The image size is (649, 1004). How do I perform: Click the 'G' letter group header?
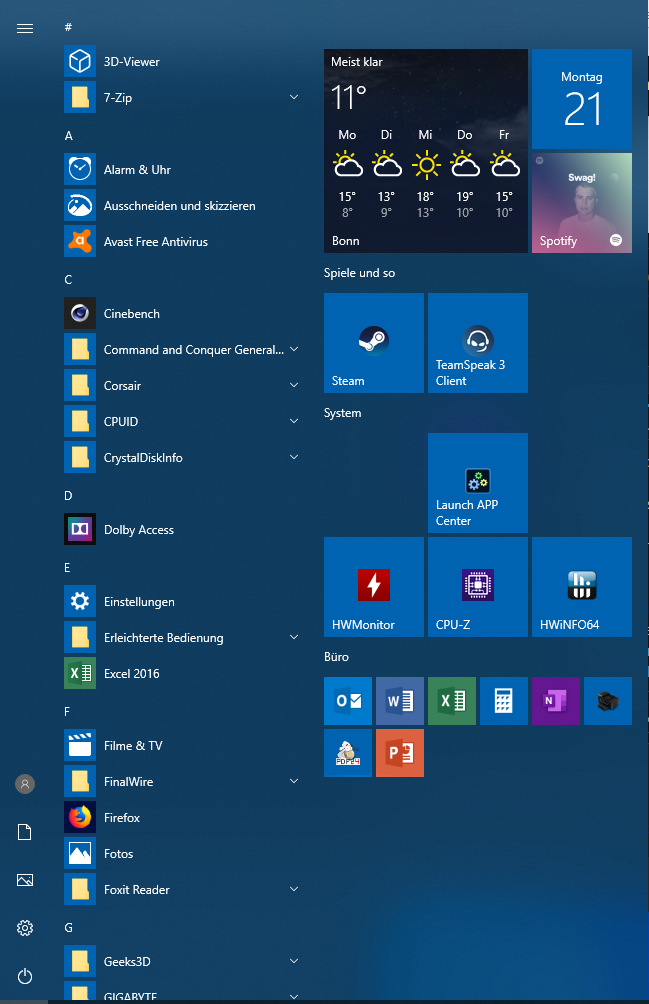(68, 927)
